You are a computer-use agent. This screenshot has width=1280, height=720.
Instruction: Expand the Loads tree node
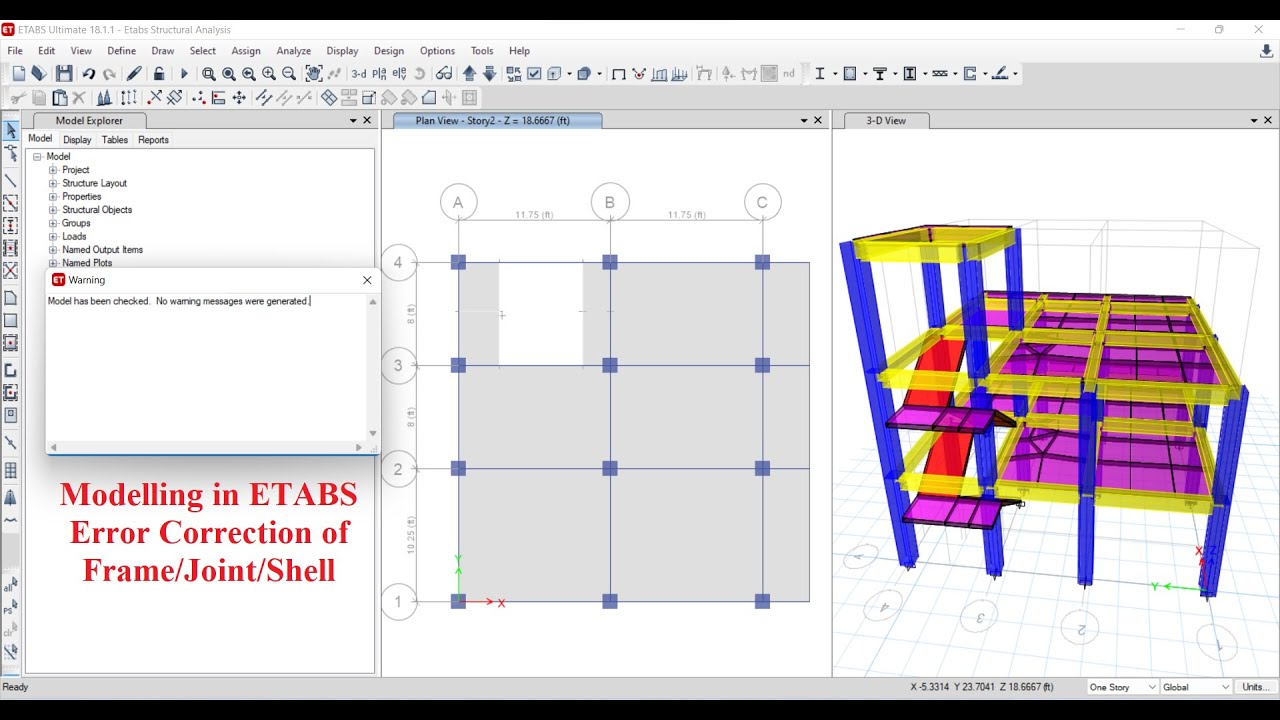(x=53, y=237)
